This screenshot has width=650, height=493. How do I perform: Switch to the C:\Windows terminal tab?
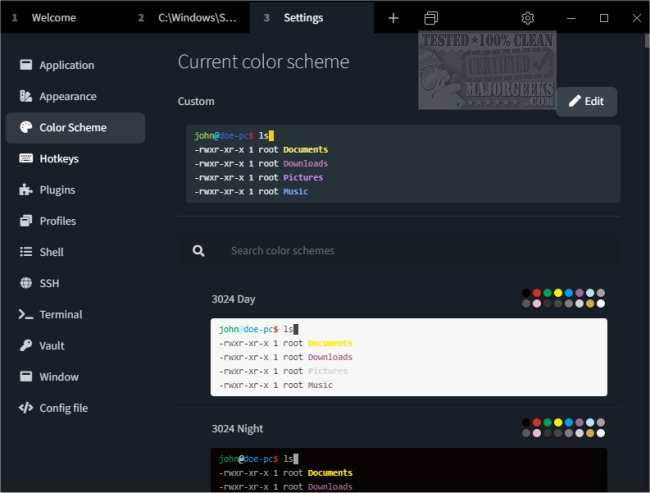190,18
